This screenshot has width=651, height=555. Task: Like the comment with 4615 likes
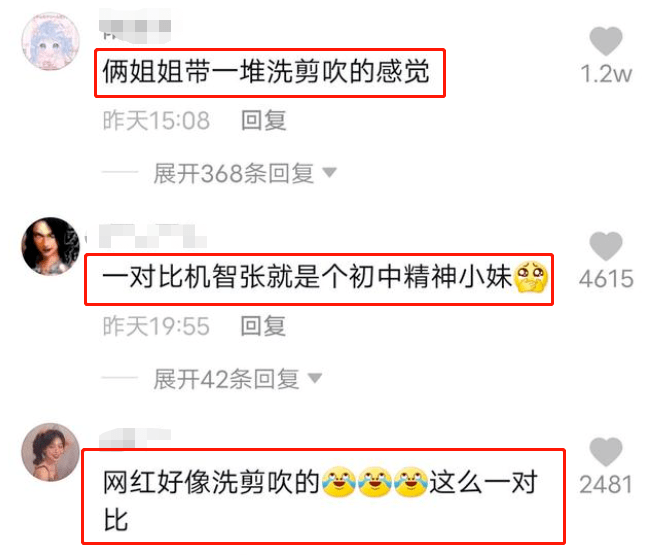(606, 246)
